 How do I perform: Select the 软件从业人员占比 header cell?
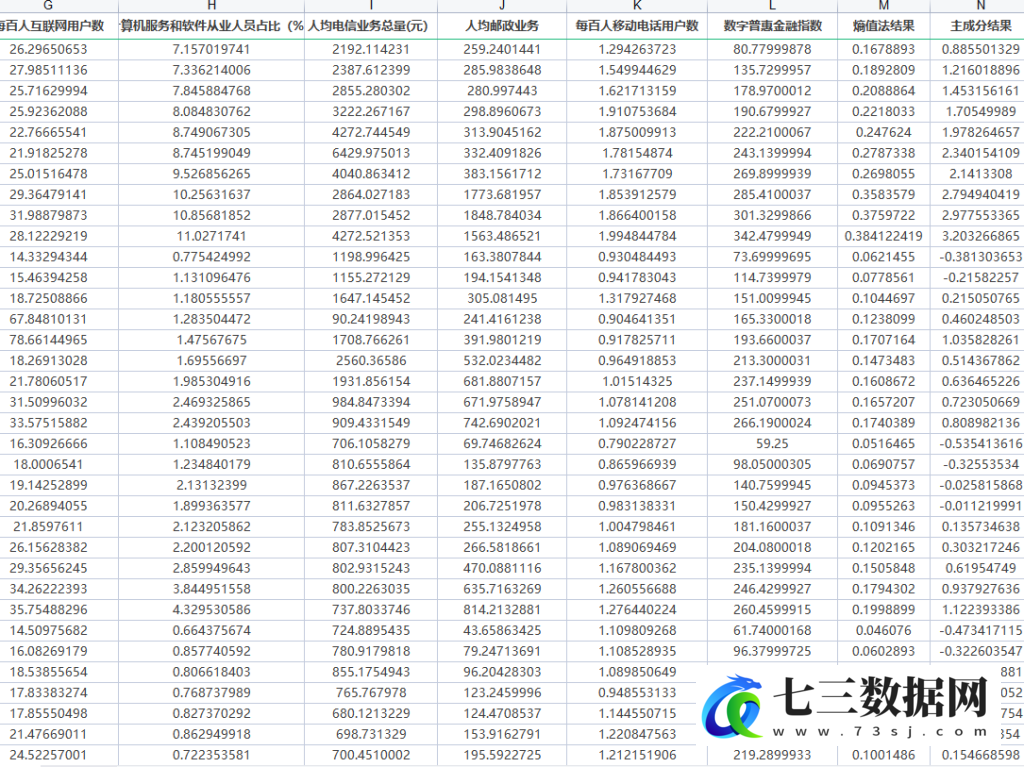coord(212,26)
